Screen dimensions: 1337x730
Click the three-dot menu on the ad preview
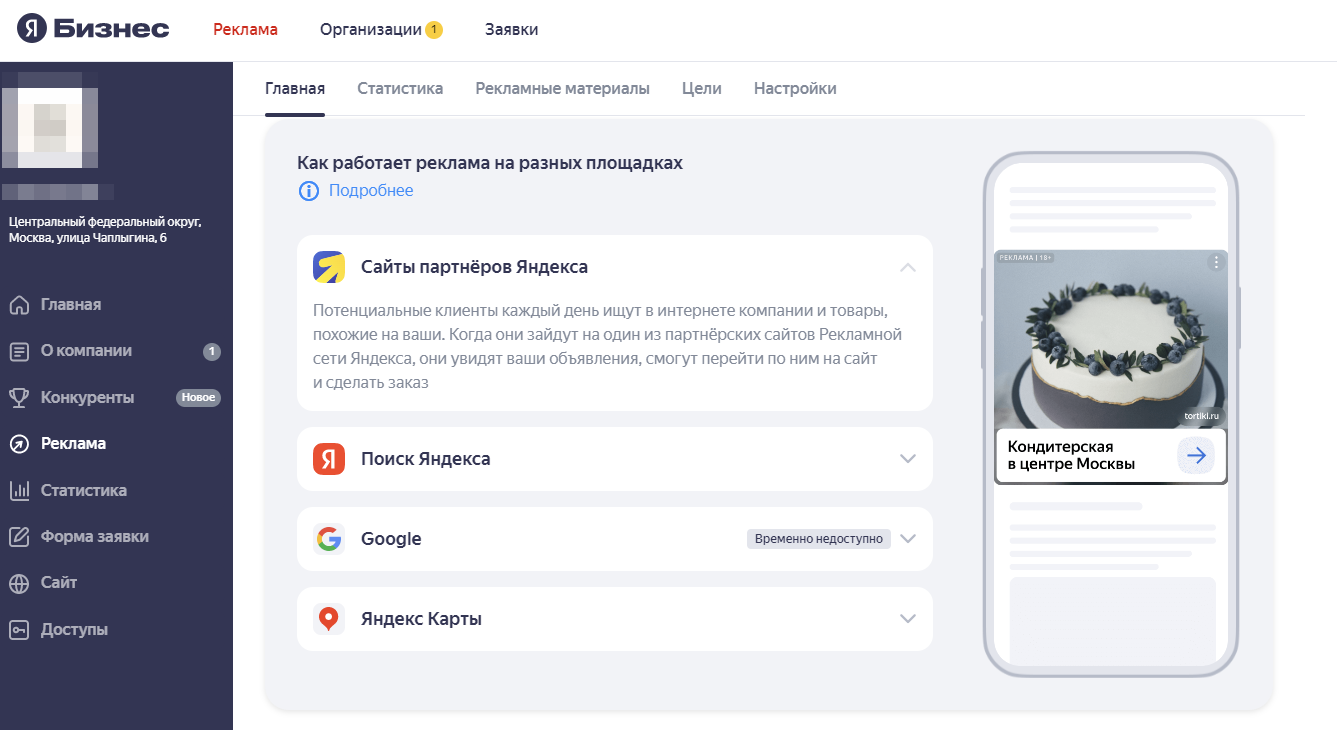point(1216,262)
